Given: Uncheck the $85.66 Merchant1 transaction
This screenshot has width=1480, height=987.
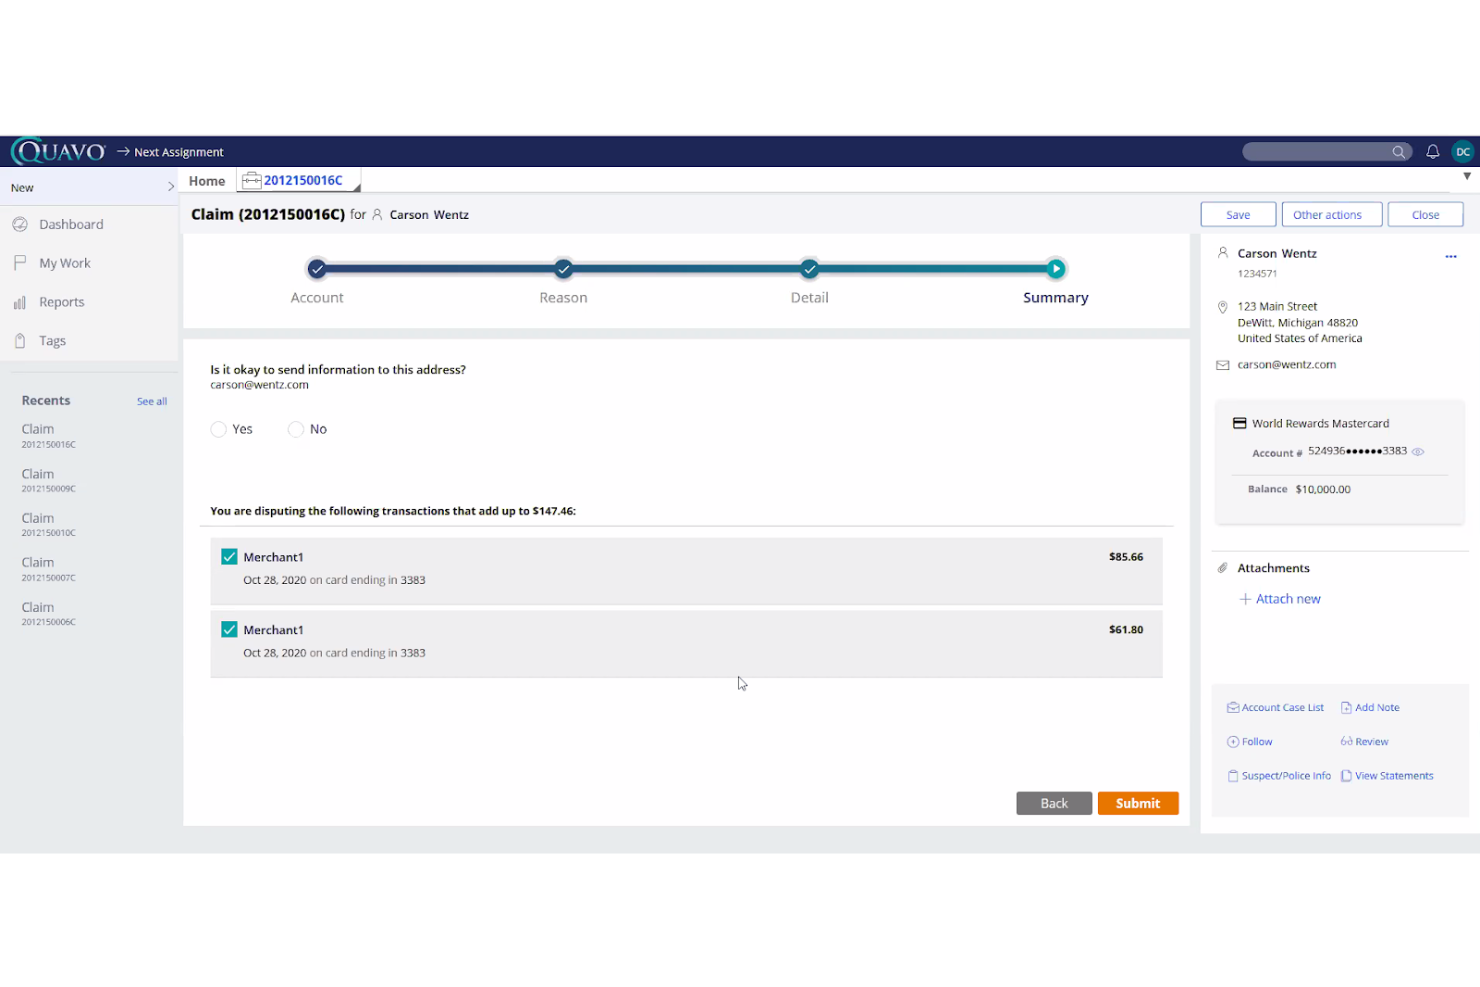Looking at the screenshot, I should pos(229,556).
